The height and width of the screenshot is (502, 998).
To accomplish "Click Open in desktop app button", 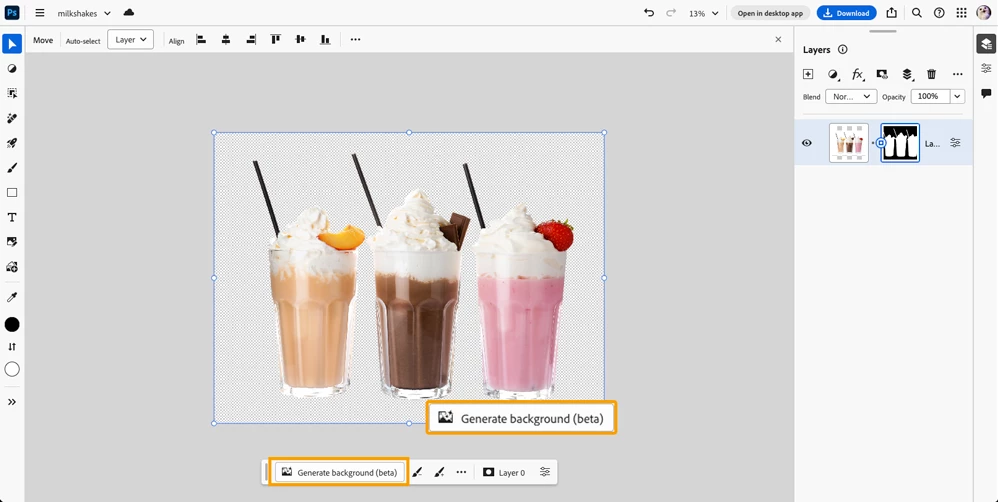I will click(x=770, y=13).
